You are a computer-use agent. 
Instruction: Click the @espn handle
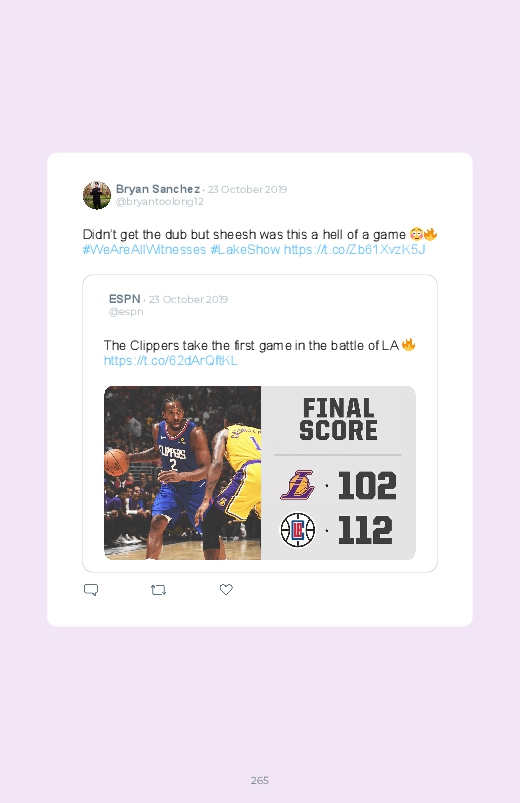tap(126, 311)
